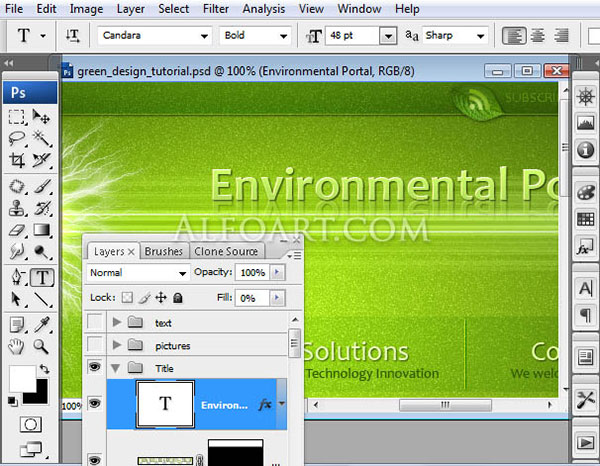Select the Horizontal Type tool
This screenshot has height=466, width=600.
(42, 277)
